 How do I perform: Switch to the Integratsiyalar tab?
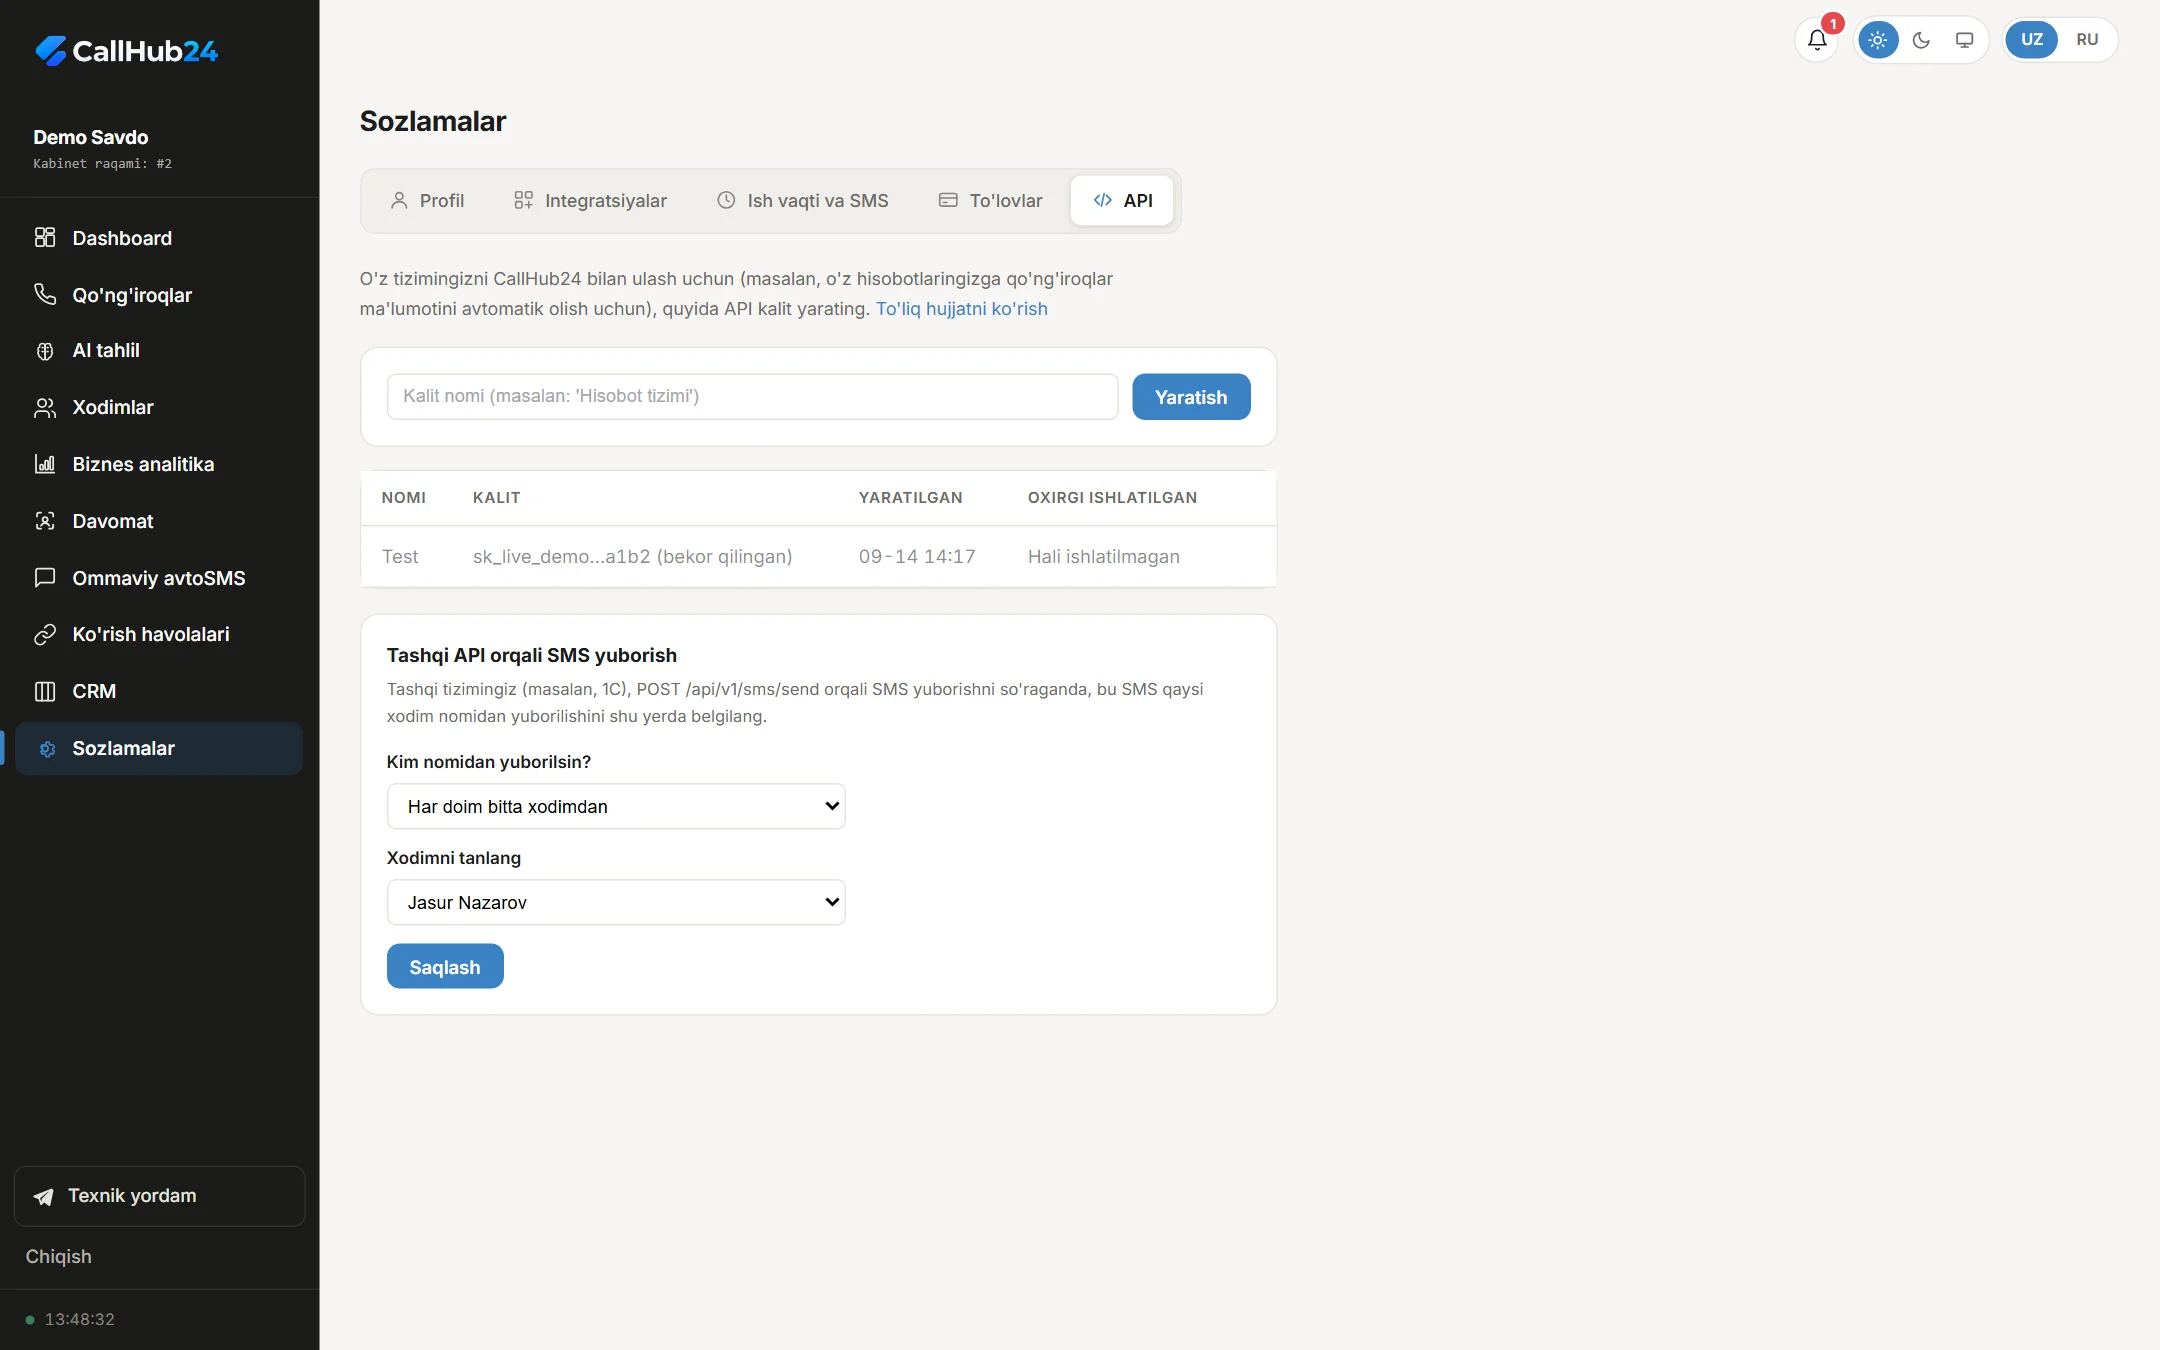coord(590,201)
